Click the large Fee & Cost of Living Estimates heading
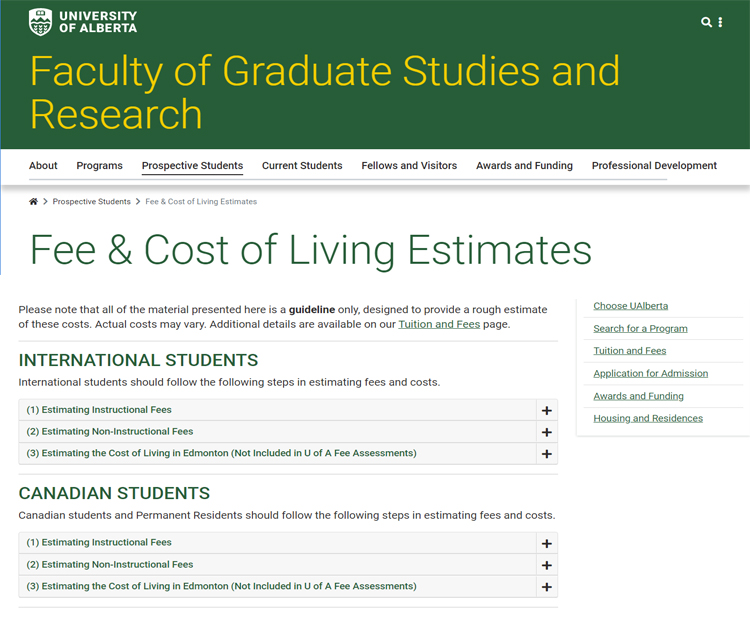Screen dimensions: 750x621 (x=311, y=250)
